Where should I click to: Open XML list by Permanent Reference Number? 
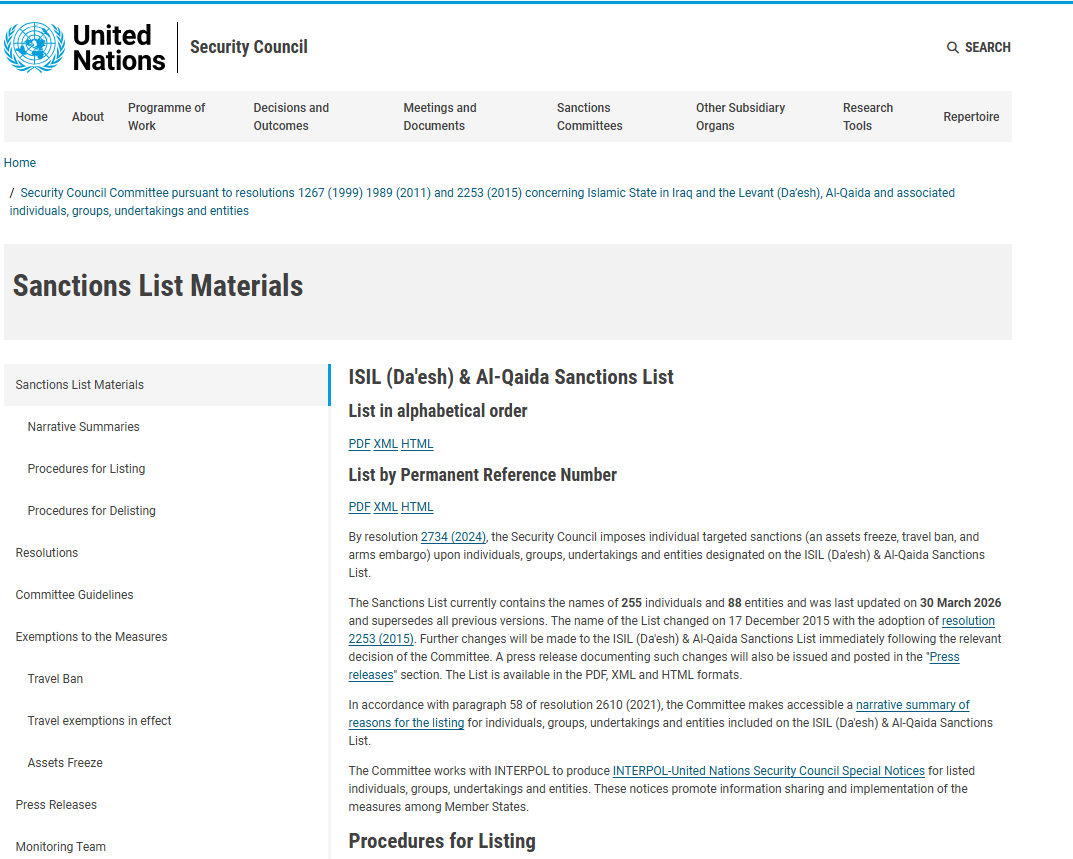385,507
